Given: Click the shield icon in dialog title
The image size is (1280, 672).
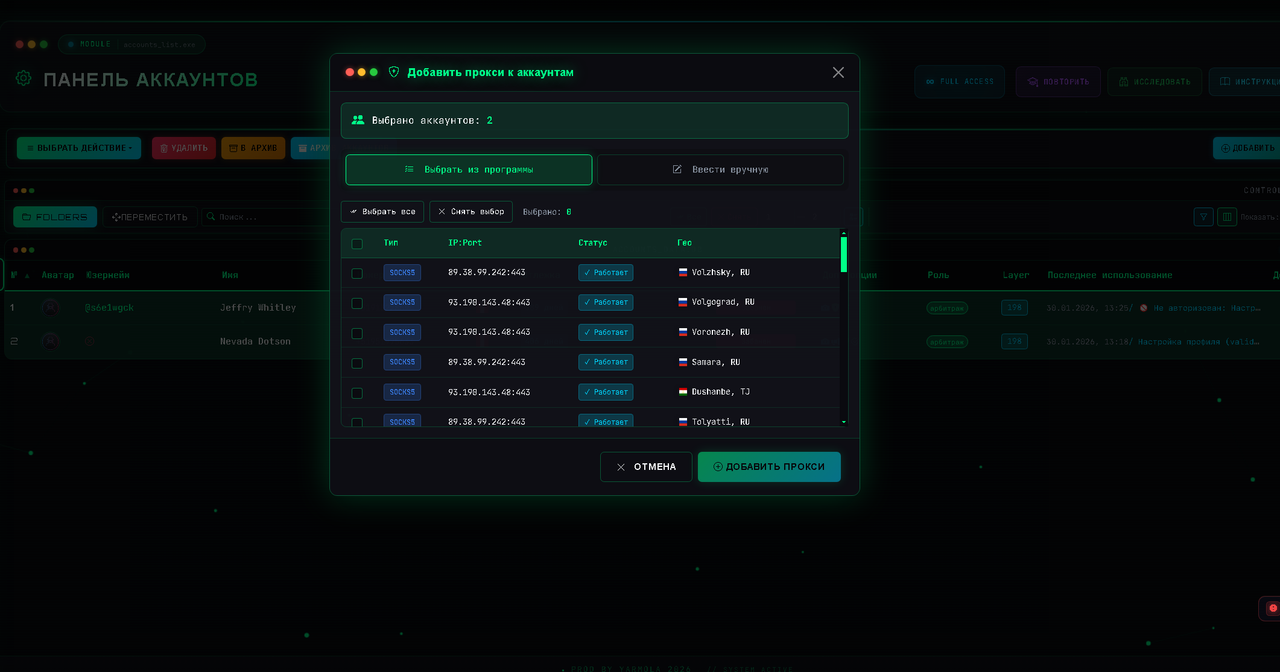Looking at the screenshot, I should (393, 72).
